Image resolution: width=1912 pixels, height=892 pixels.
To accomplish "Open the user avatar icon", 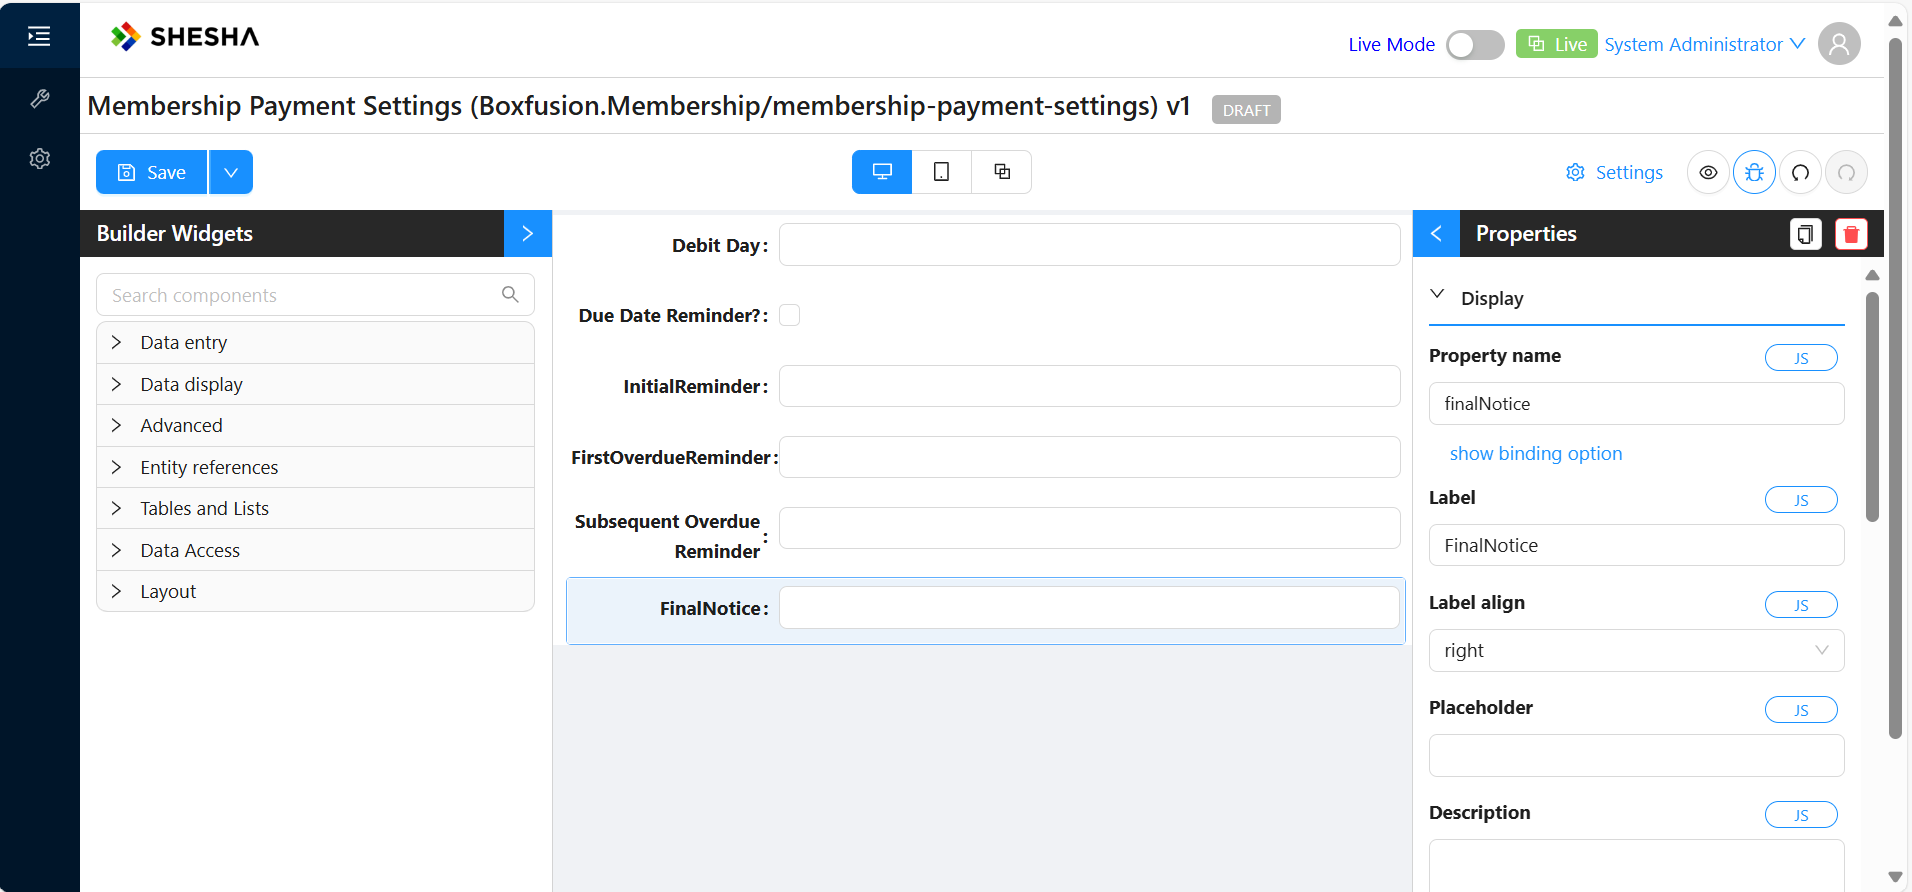I will pyautogui.click(x=1839, y=44).
